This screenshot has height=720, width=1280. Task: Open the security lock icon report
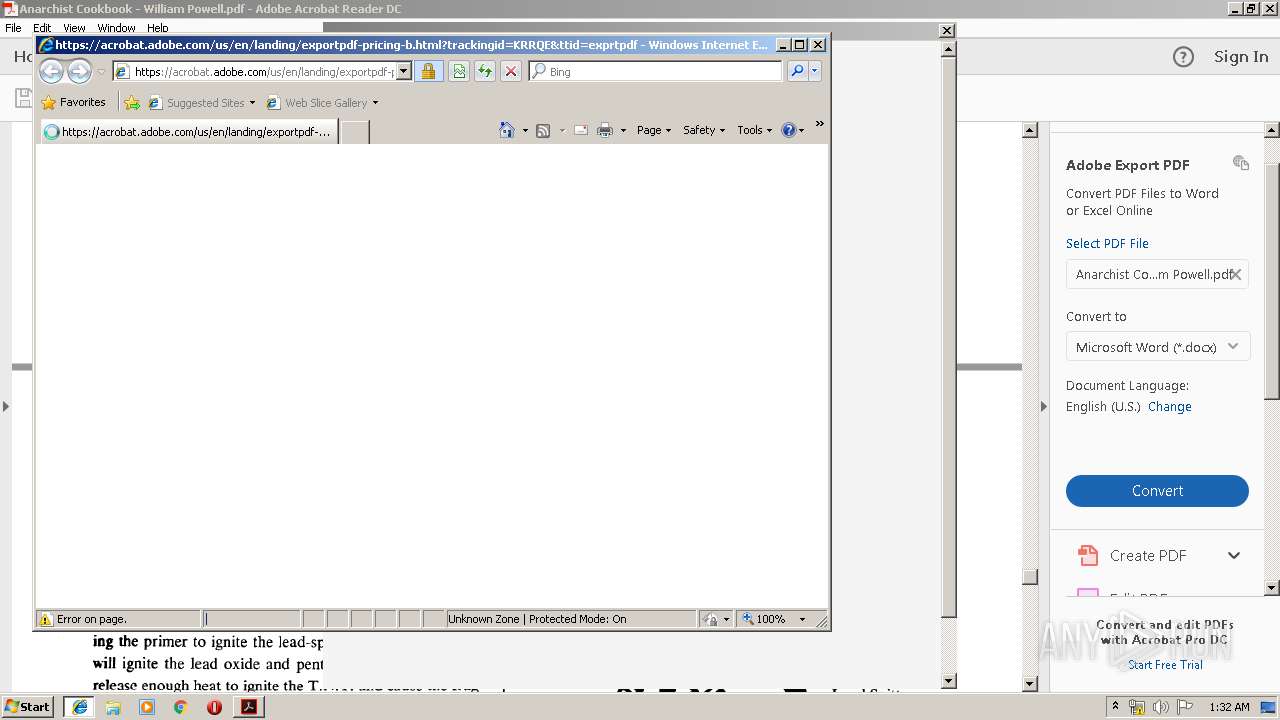[428, 71]
